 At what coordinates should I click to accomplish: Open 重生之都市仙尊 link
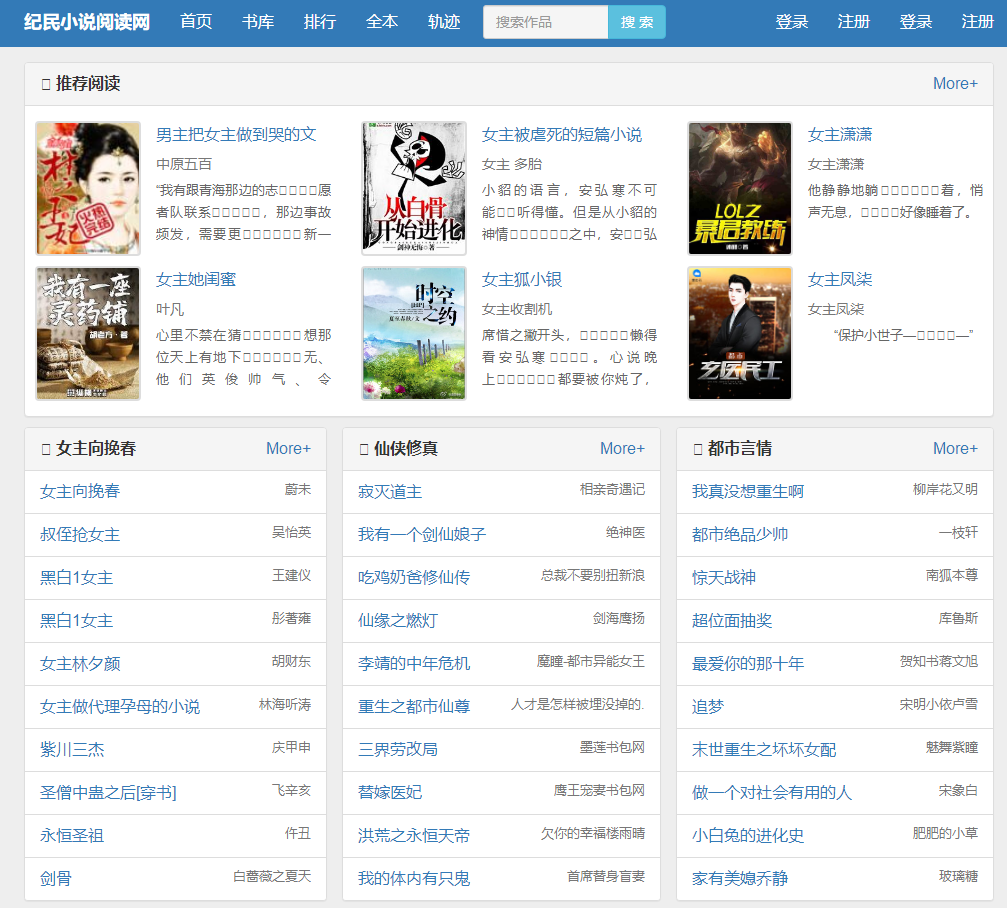414,706
